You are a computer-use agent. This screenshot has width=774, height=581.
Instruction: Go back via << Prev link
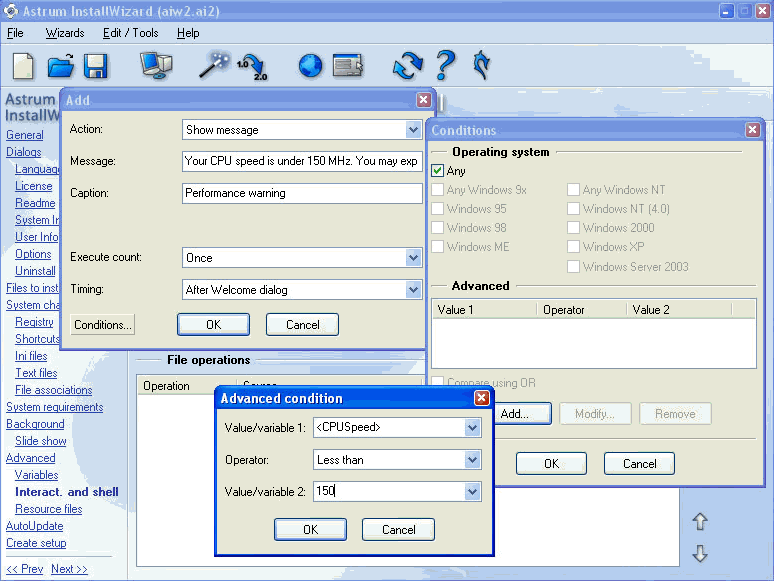coord(25,569)
